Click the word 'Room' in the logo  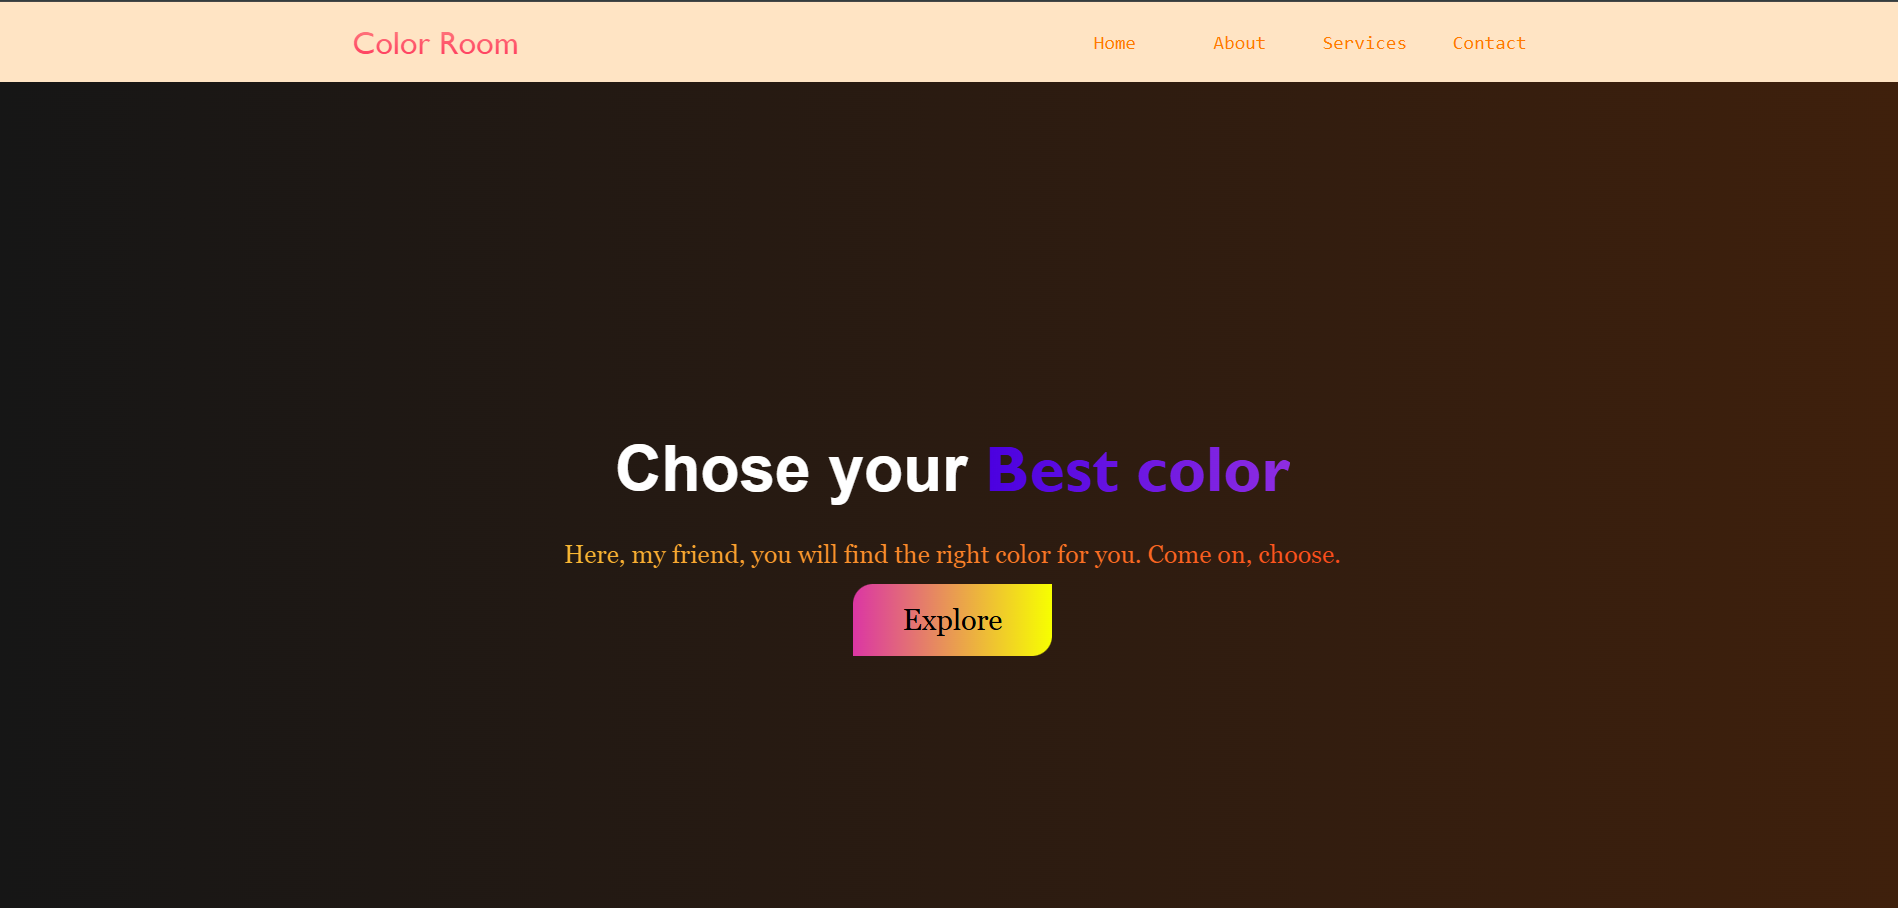(x=479, y=44)
